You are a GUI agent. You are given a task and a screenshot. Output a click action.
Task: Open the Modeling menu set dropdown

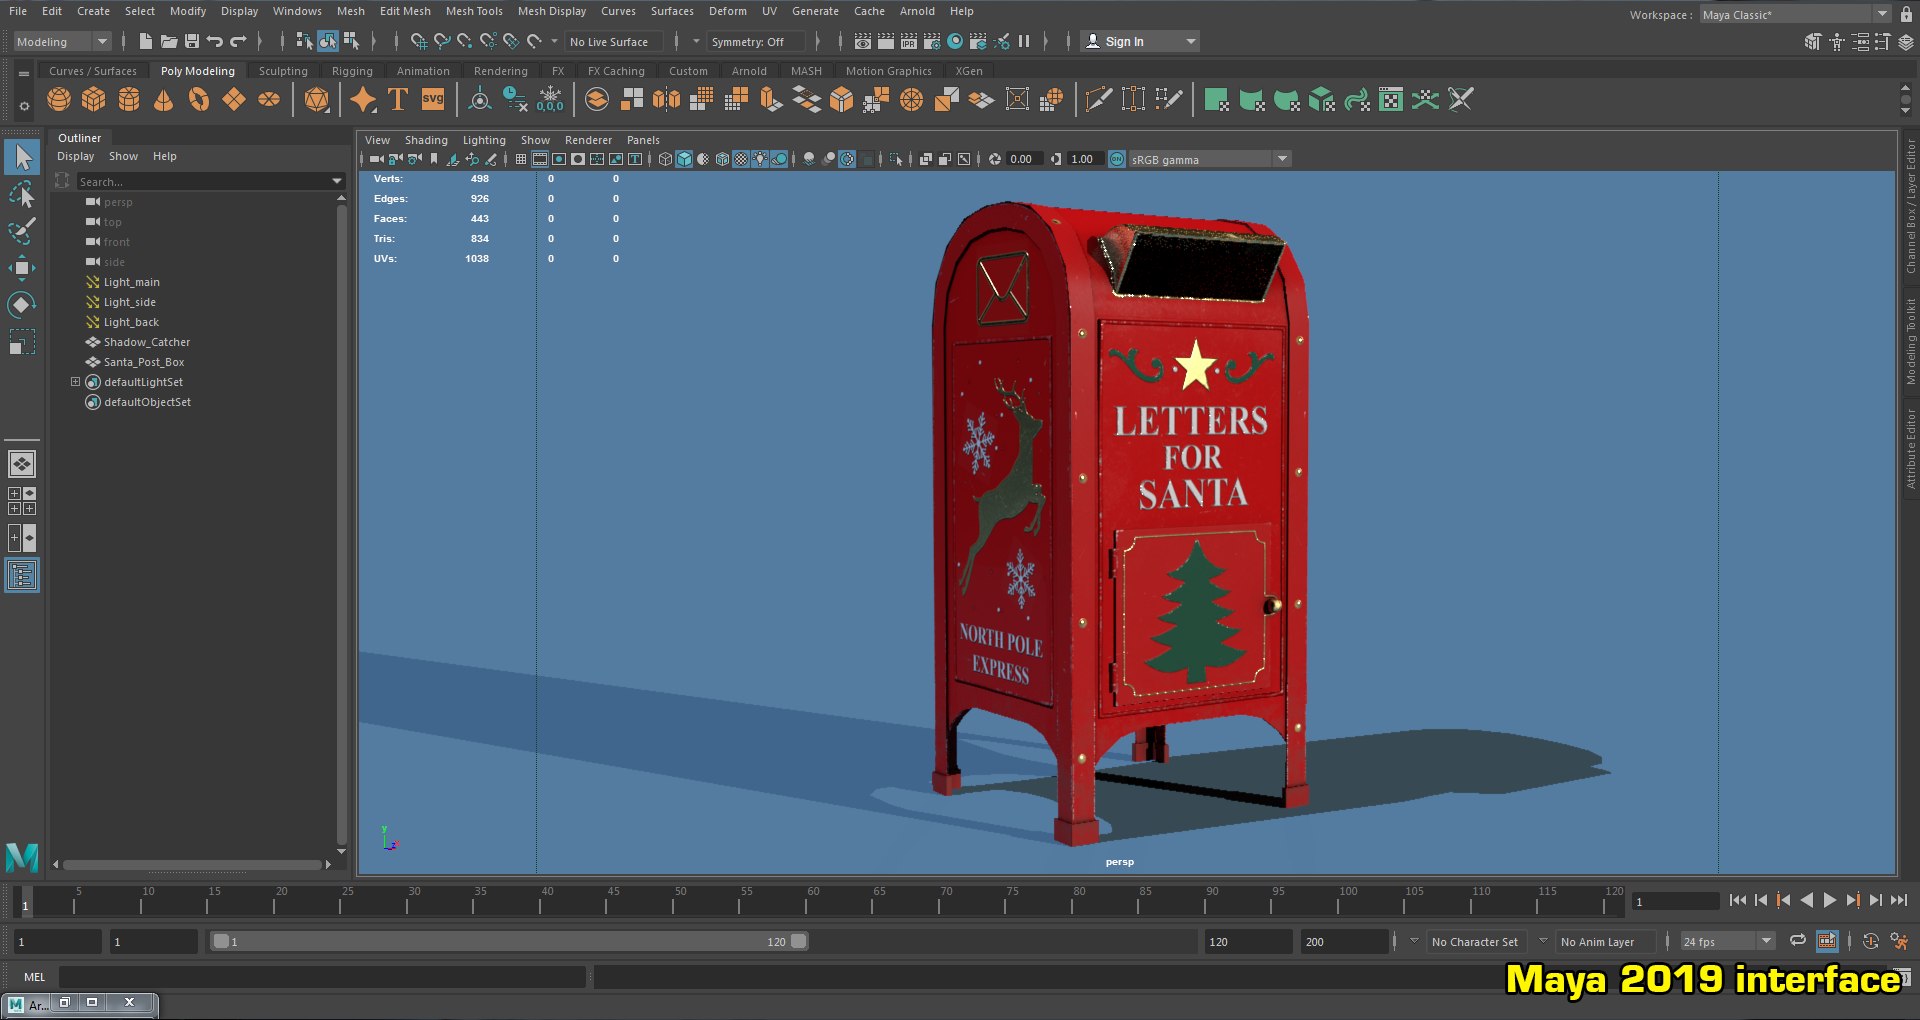click(x=61, y=42)
